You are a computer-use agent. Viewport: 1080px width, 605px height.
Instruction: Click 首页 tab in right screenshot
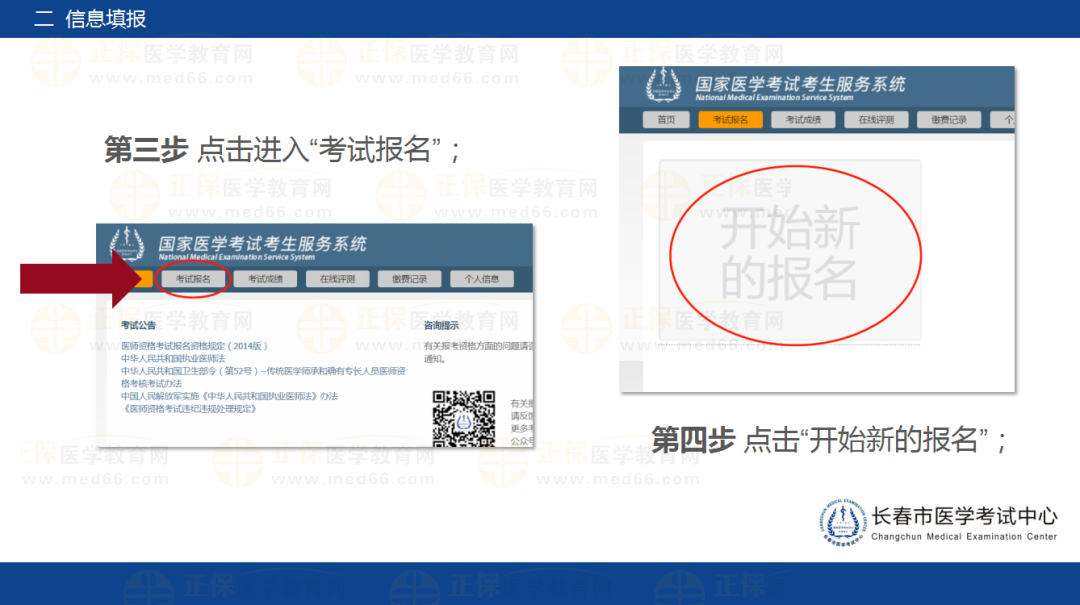666,120
